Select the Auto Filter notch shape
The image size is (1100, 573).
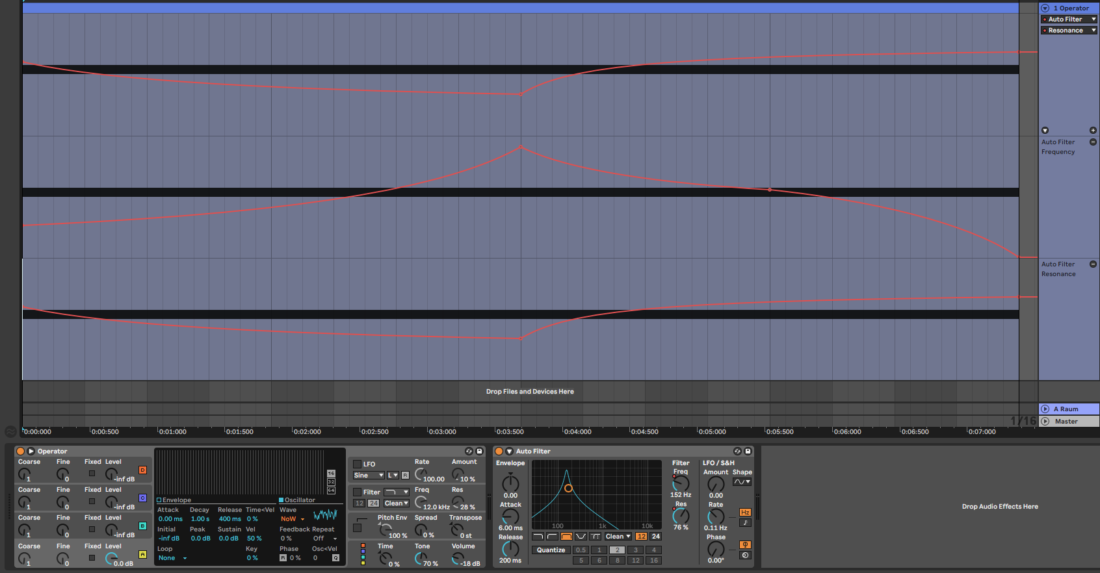click(x=581, y=537)
